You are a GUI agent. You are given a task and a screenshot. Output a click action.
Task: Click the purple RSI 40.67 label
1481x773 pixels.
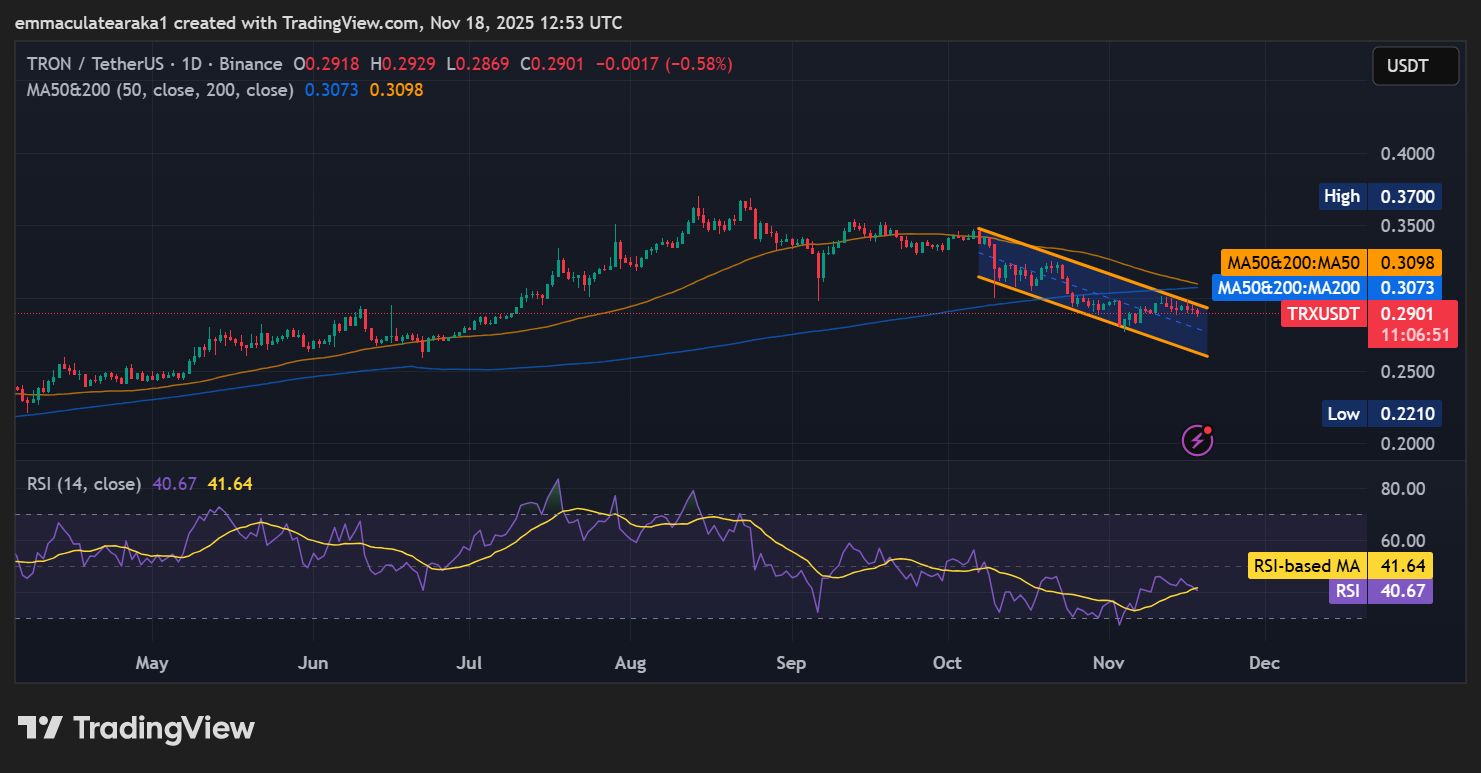(x=1380, y=591)
